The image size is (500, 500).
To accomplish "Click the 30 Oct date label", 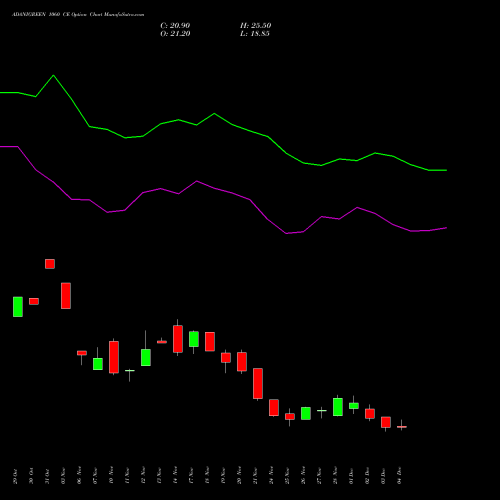I will [31, 476].
